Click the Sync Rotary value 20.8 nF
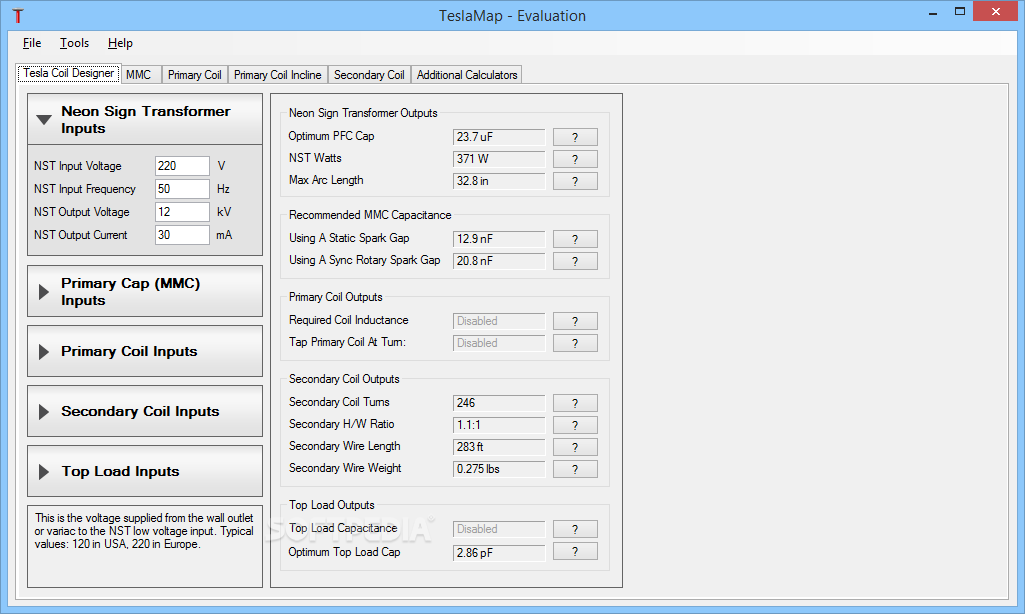1025x614 pixels. pos(499,261)
